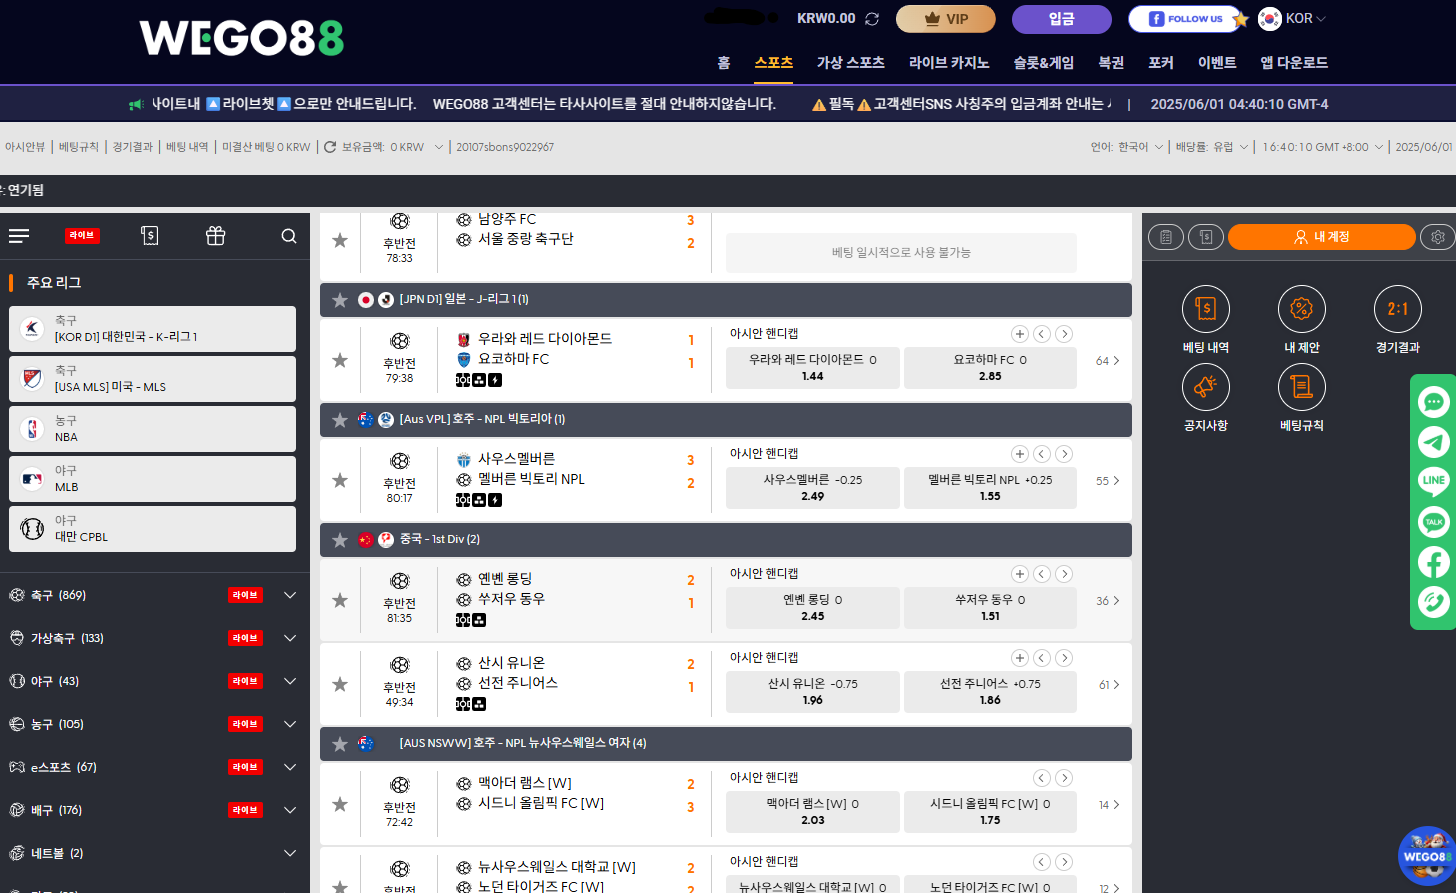Viewport: 1456px width, 893px height.
Task: Open the 언어: 한국어 dropdown
Action: click(1127, 147)
